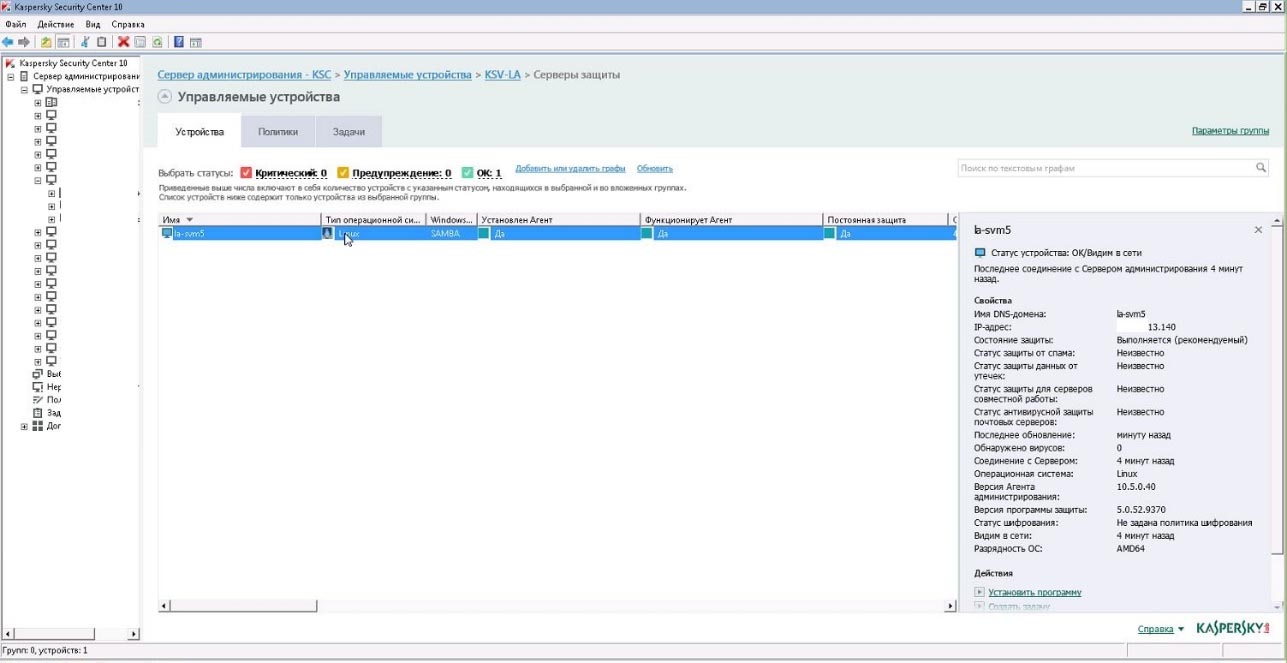Open the Вид menu
Image resolution: width=1287 pixels, height=663 pixels.
(x=93, y=24)
